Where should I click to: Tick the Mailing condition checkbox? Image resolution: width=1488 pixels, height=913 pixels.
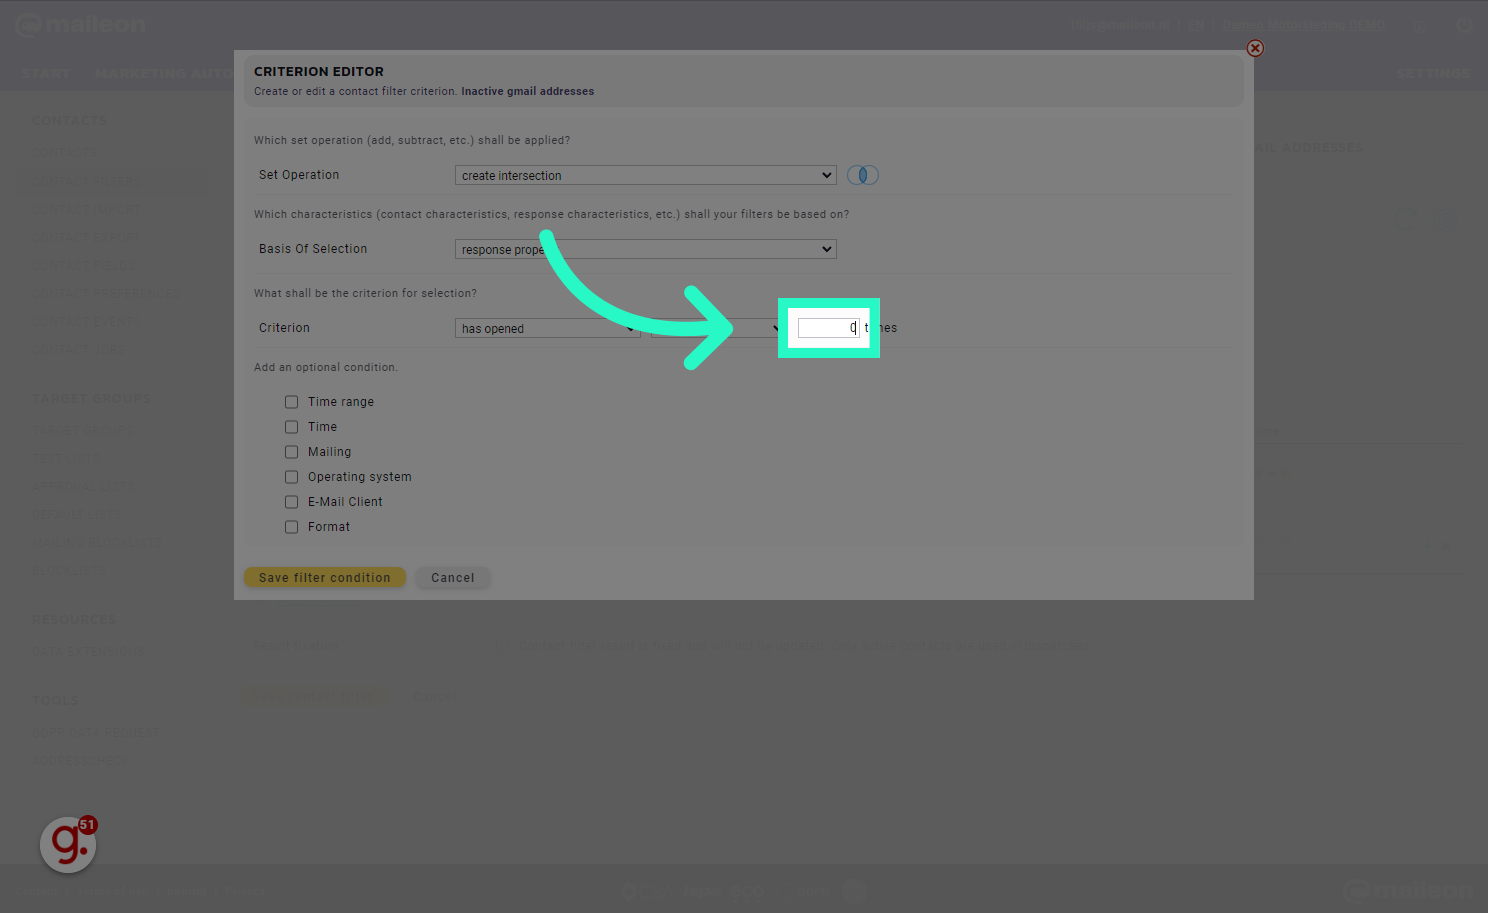point(292,452)
